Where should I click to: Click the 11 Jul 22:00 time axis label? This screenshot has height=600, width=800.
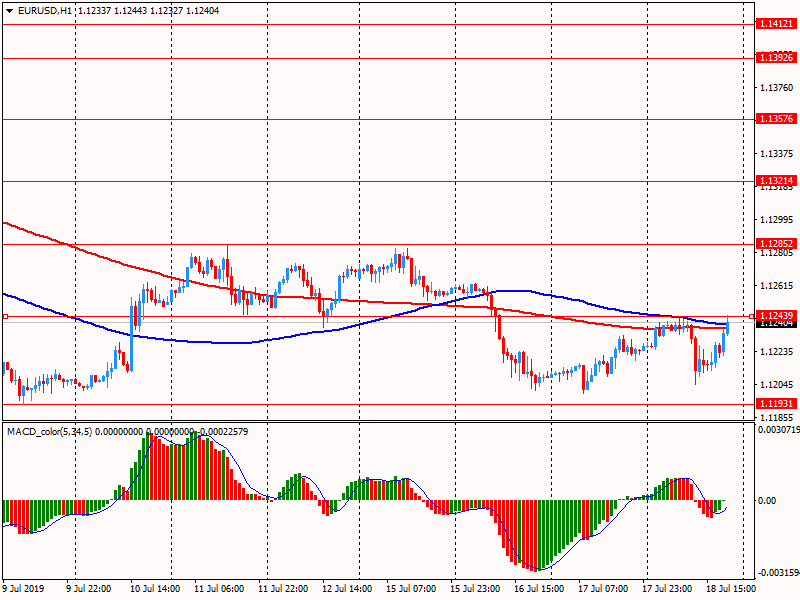point(283,588)
